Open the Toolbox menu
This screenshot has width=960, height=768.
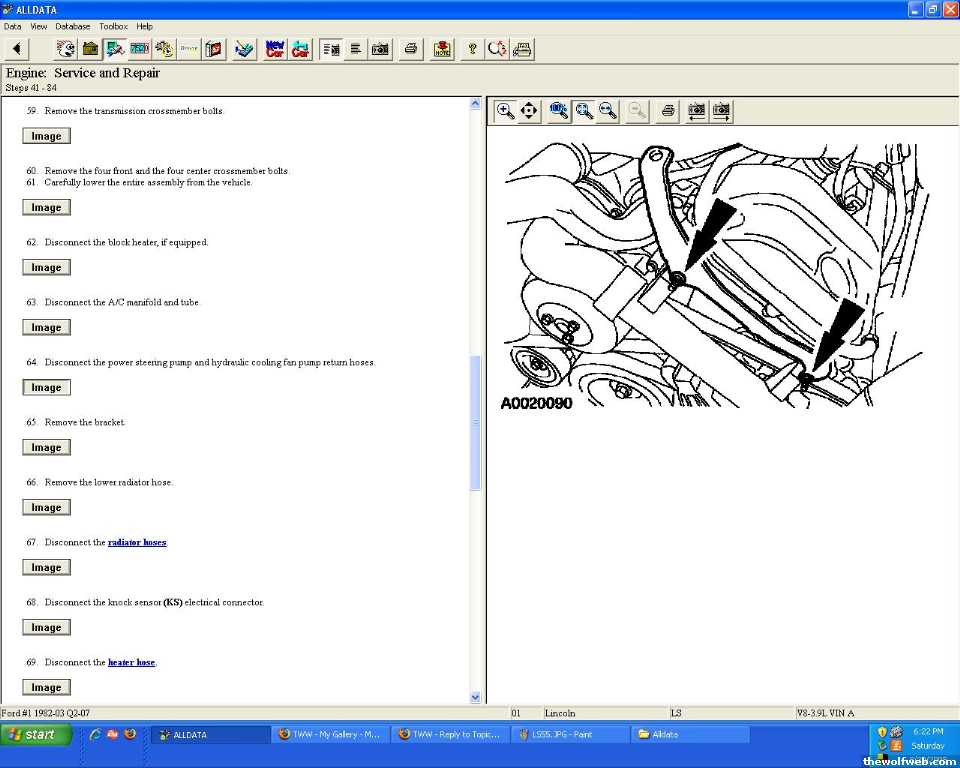113,26
